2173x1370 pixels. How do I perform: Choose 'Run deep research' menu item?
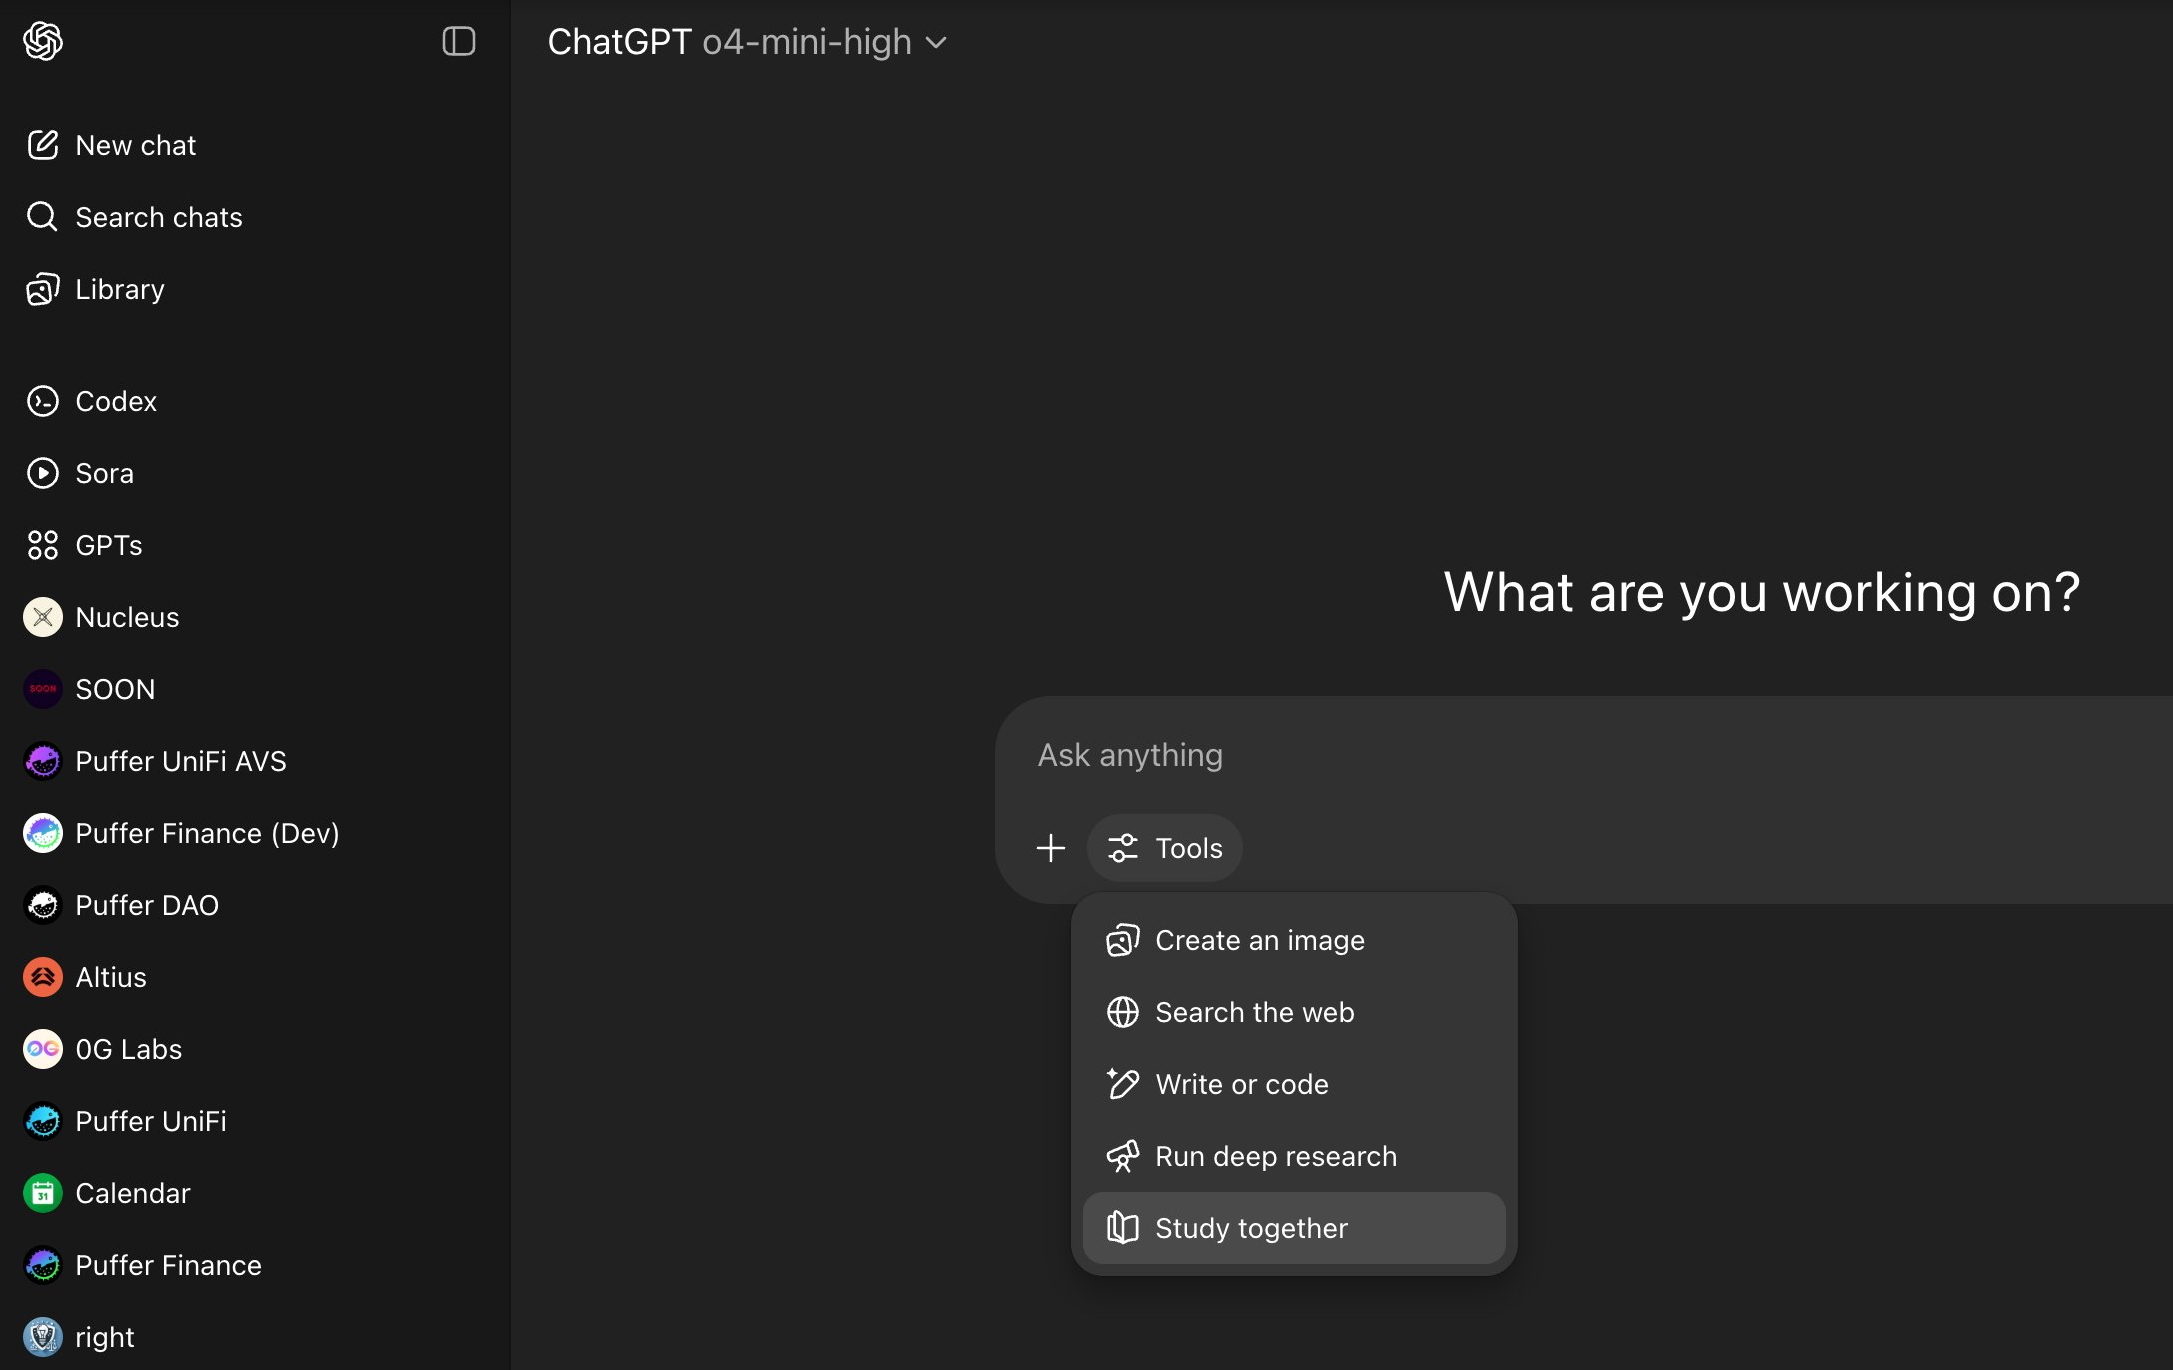pos(1294,1156)
